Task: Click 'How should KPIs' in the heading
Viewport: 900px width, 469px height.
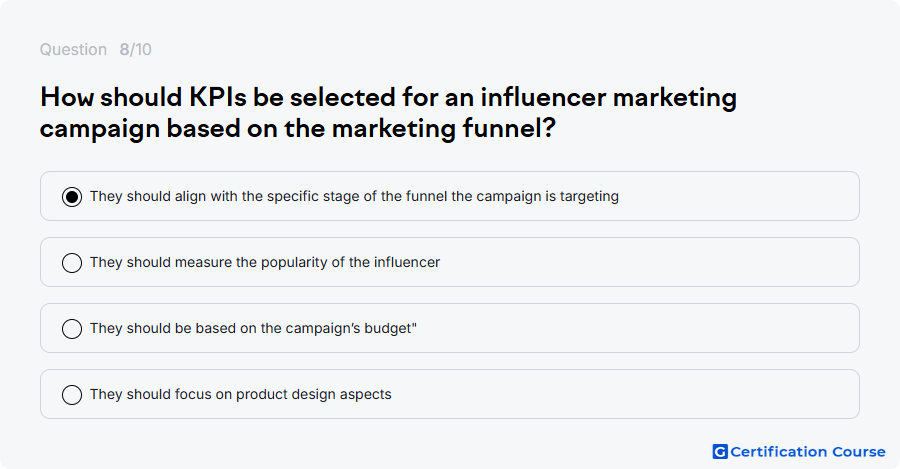Action: tap(143, 97)
